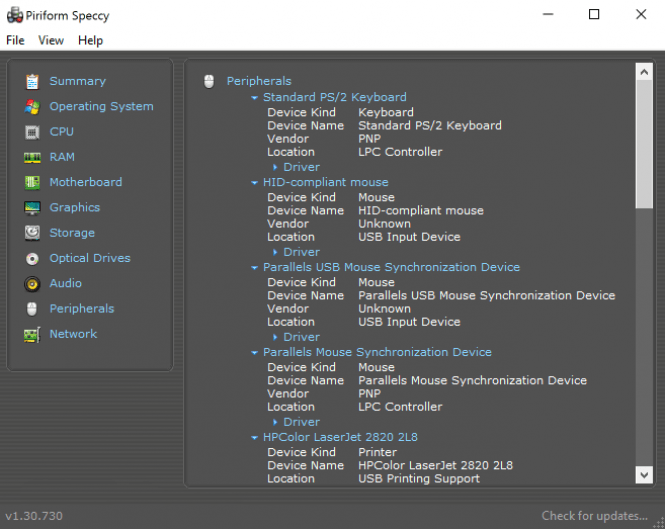
Task: Click 'Keyboard' Device Kind value
Action: tap(386, 112)
